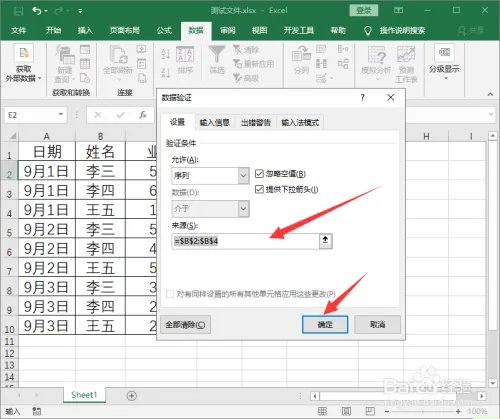
Task: Click the help question mark in 数据验证 dialog
Action: [362, 97]
